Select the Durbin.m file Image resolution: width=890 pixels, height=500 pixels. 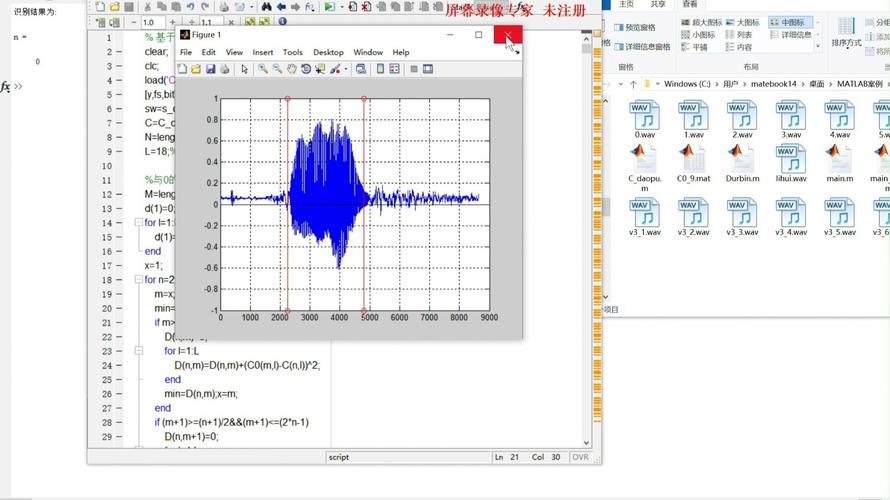coord(742,163)
